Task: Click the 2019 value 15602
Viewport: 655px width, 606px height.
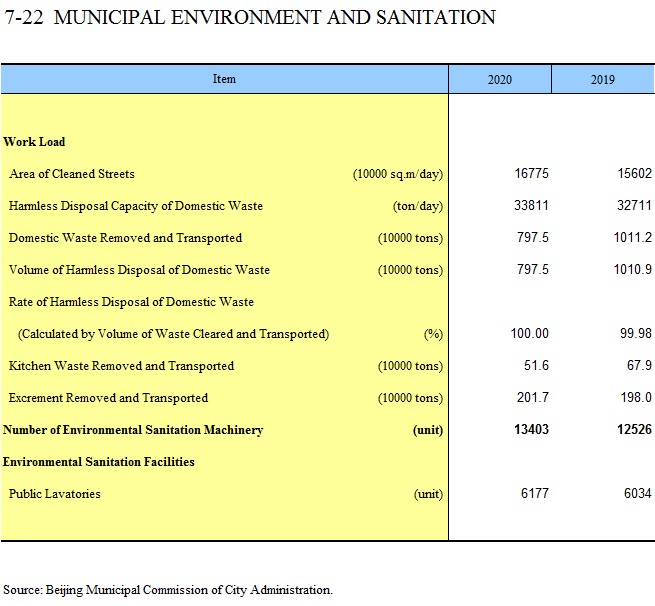Action: point(634,174)
